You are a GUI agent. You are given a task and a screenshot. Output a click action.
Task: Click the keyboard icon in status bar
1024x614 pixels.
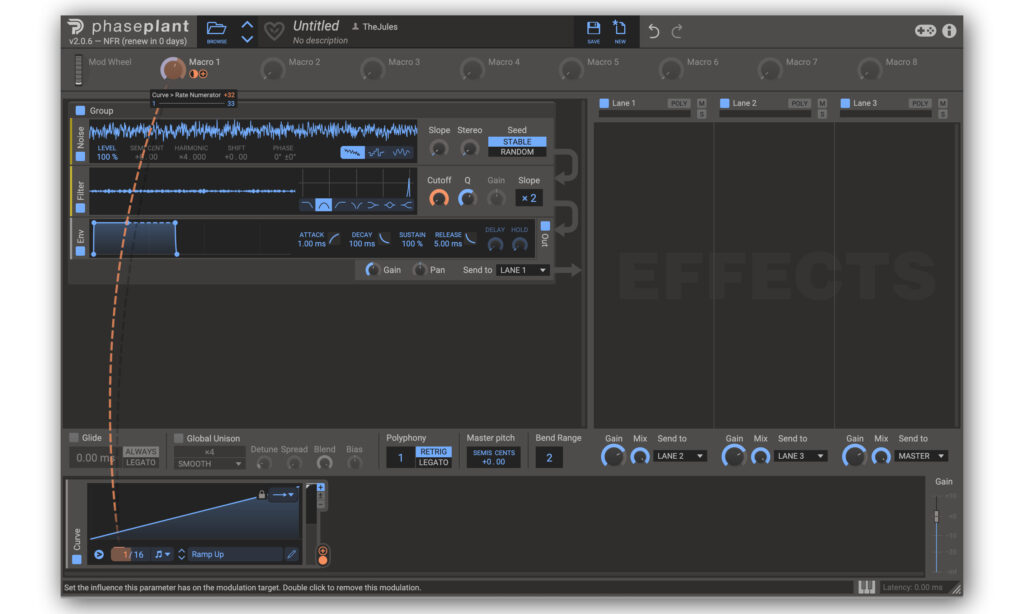point(867,587)
